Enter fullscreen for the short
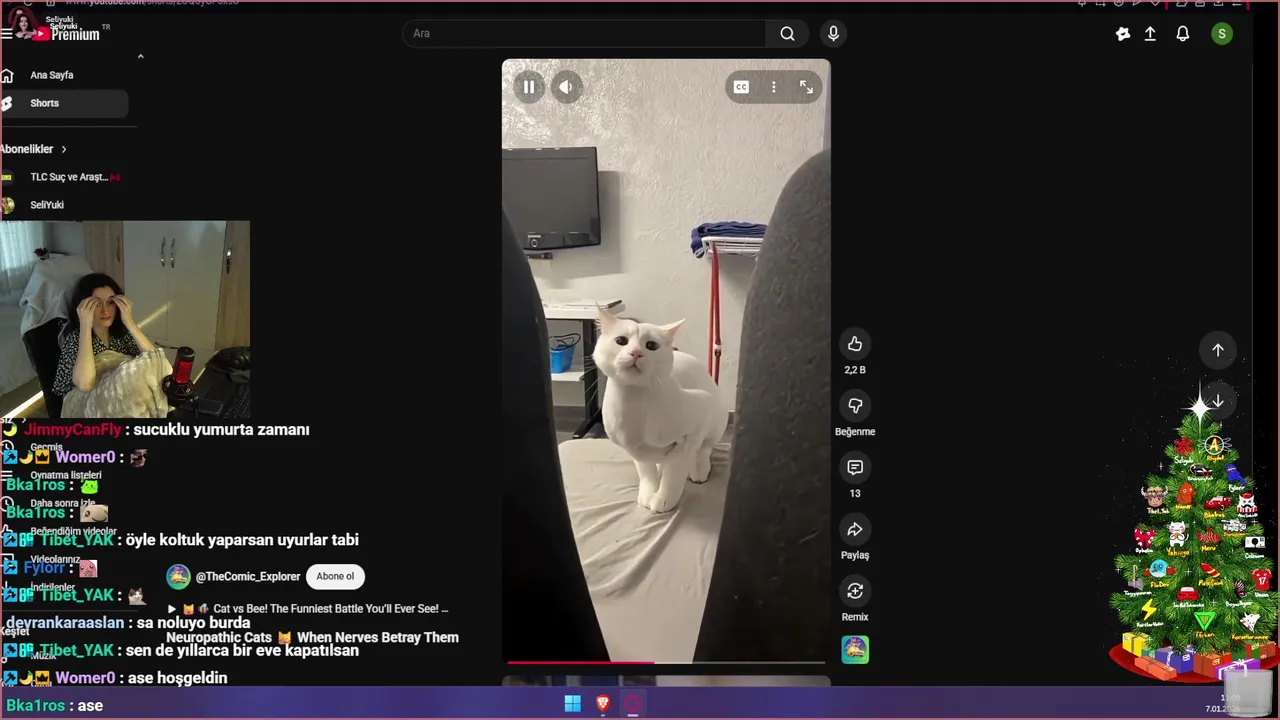 [806, 87]
